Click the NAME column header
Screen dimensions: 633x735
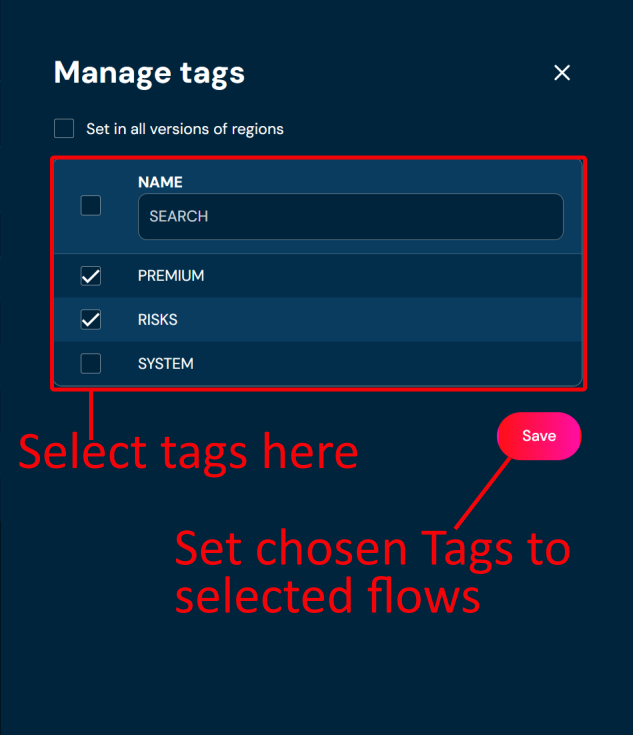point(160,183)
